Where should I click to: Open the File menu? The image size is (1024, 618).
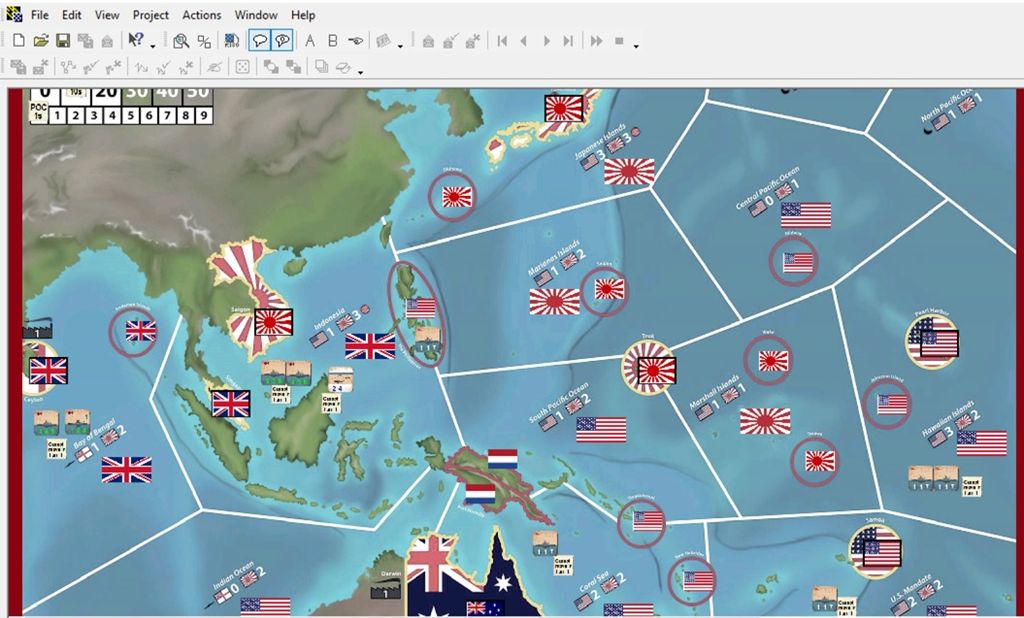tap(40, 14)
